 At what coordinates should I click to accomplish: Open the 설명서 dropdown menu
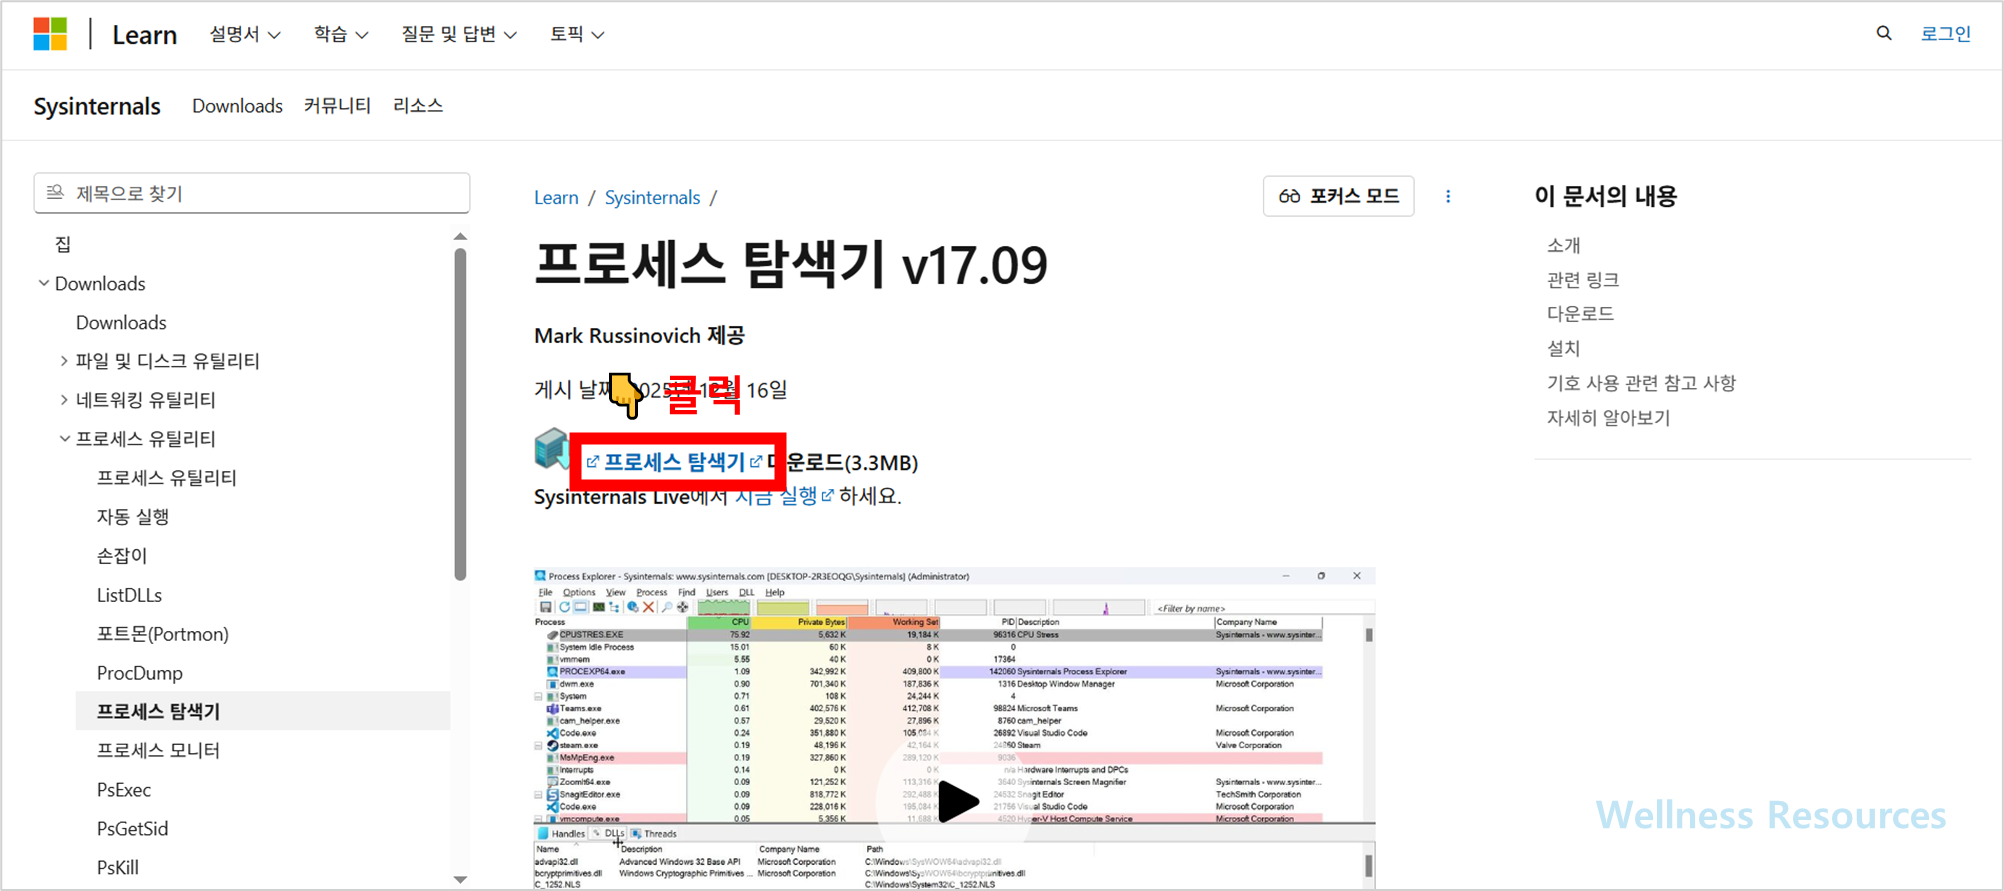click(244, 34)
